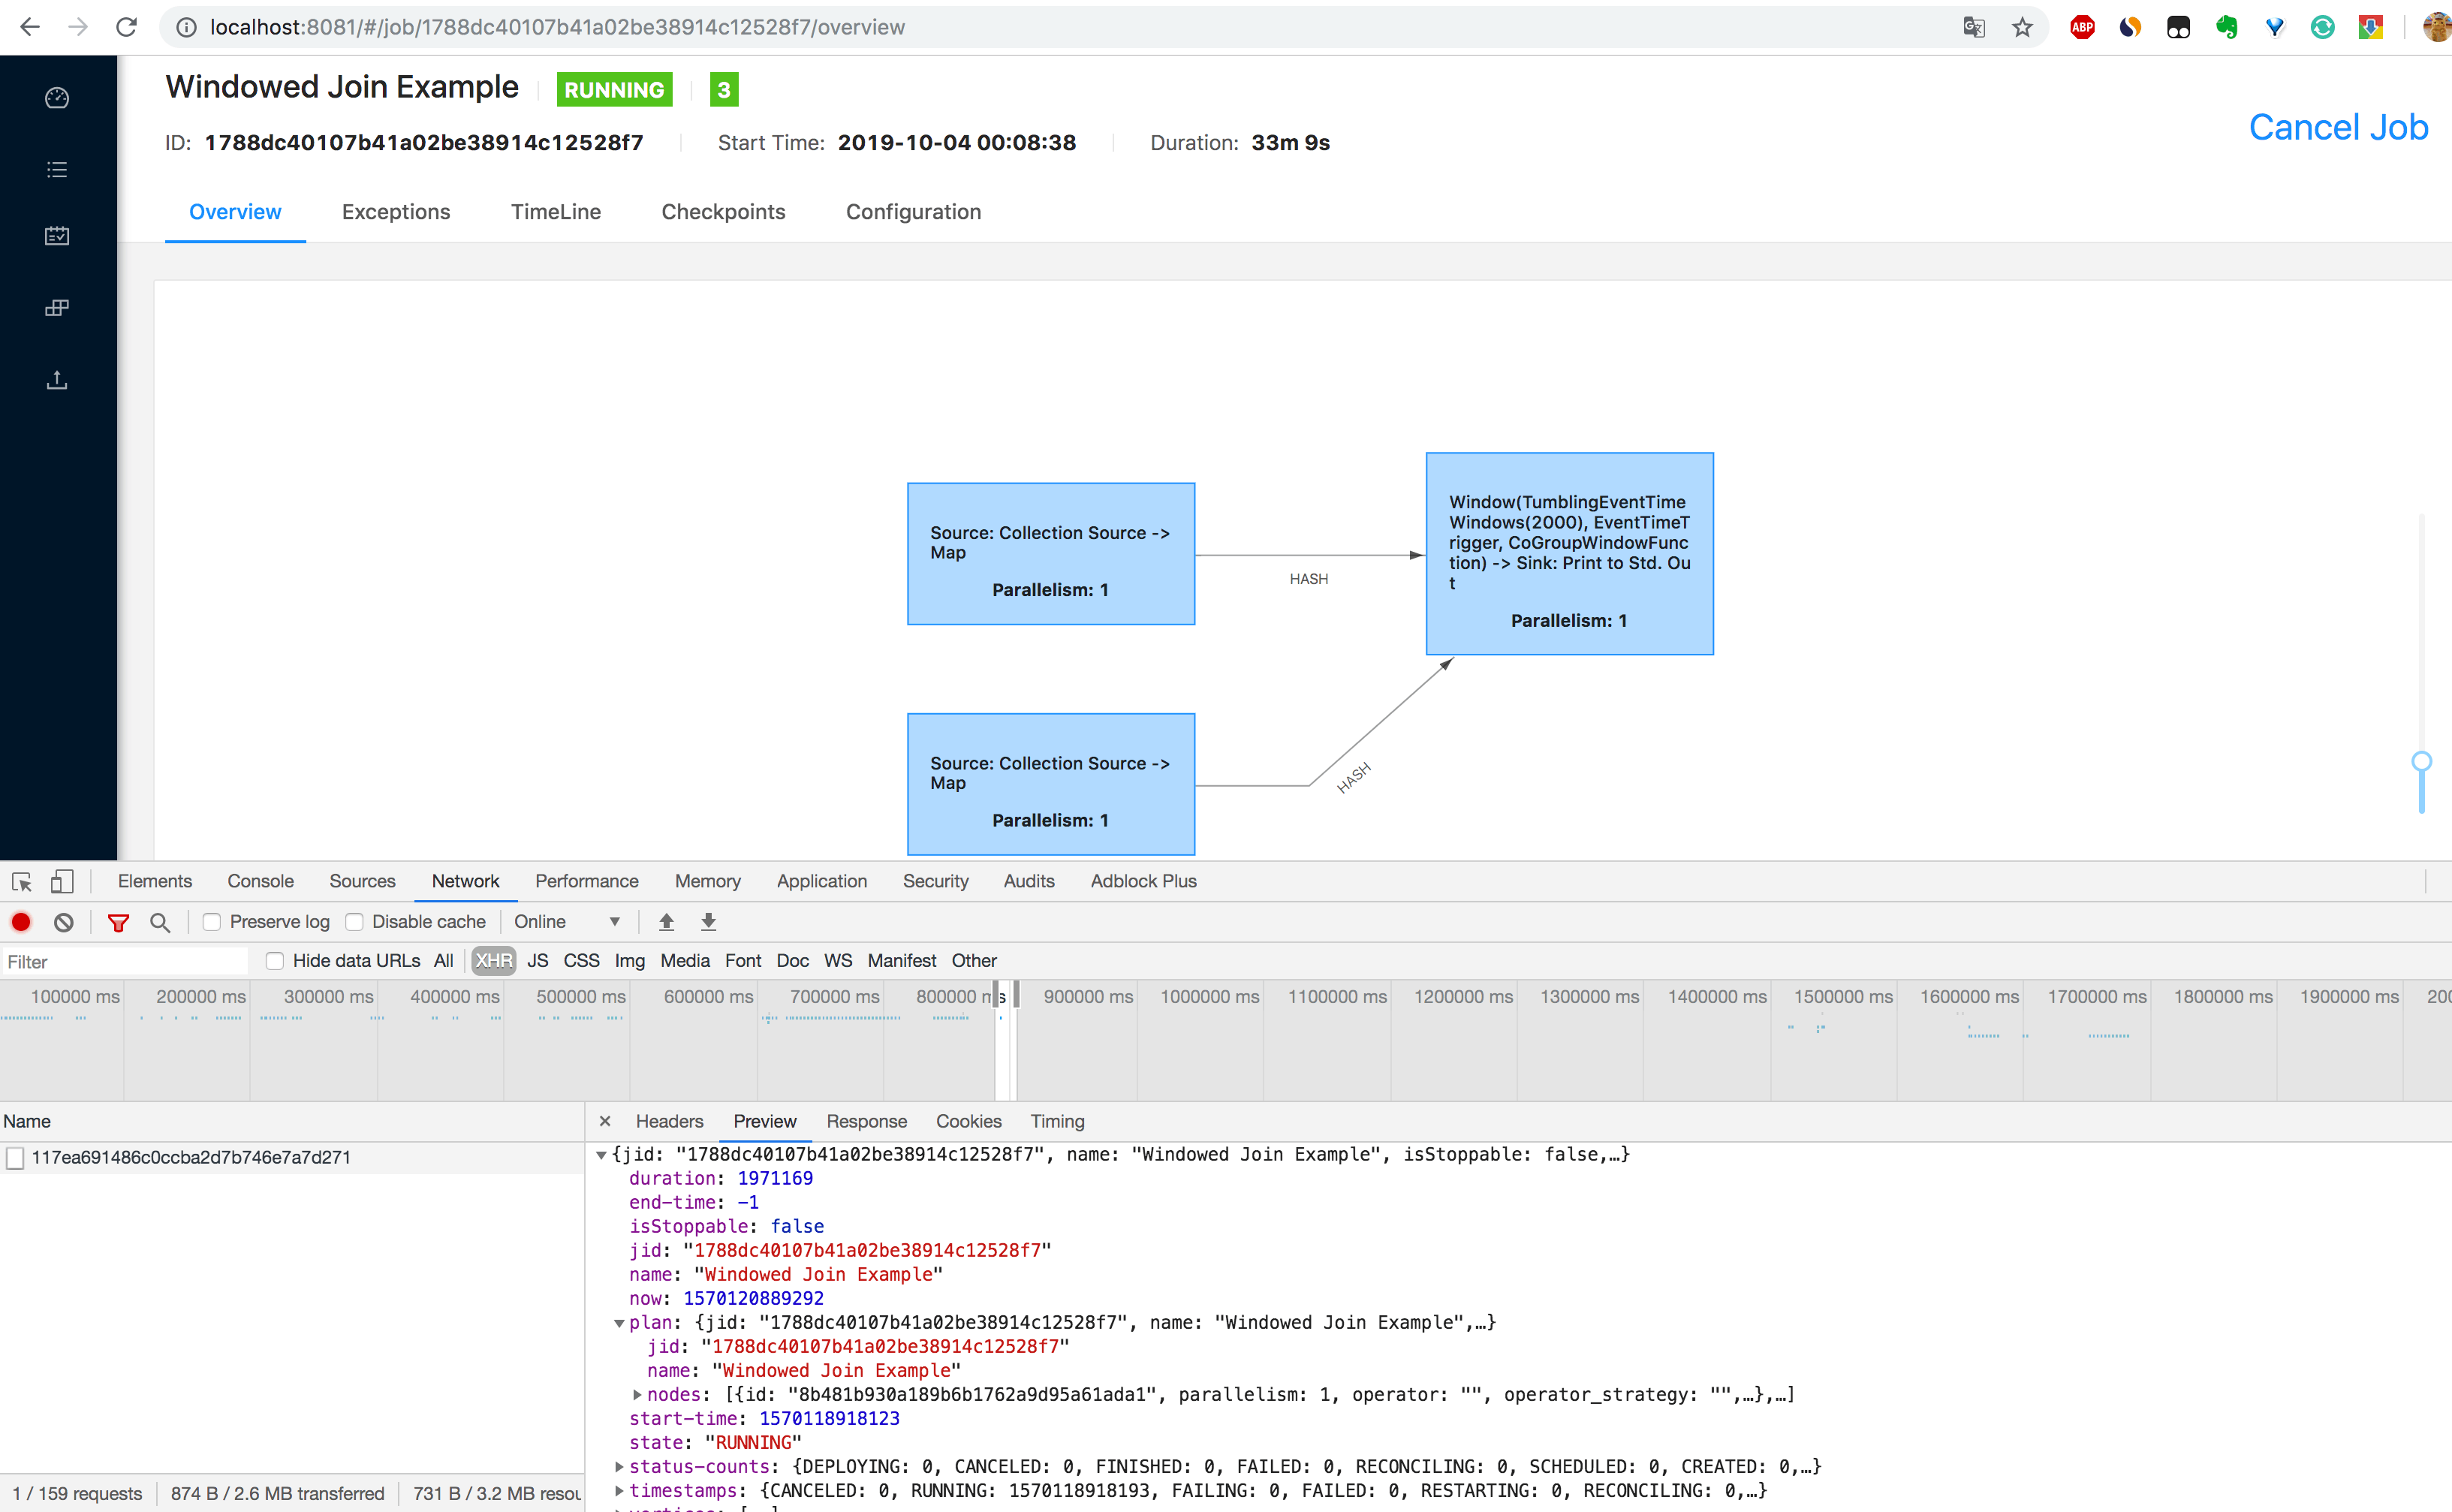The image size is (2452, 1512).
Task: Click the Exceptions tab label
Action: tap(394, 210)
